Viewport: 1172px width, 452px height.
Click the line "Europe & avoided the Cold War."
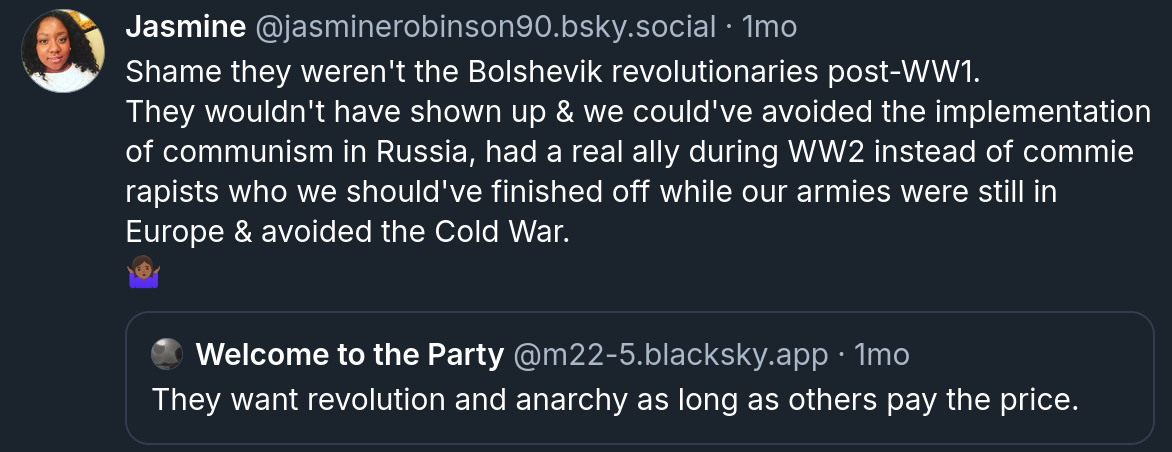347,232
